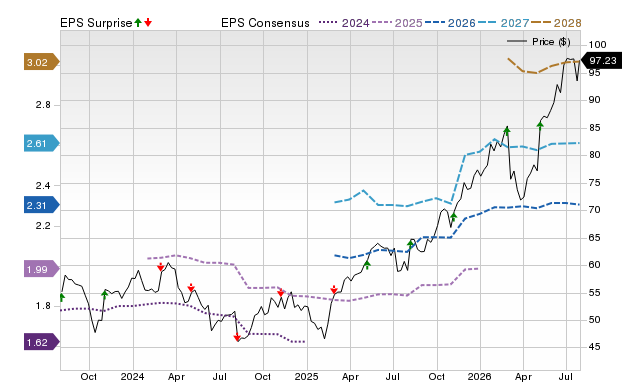Click the red surprise arrow near November 2024

point(280,293)
